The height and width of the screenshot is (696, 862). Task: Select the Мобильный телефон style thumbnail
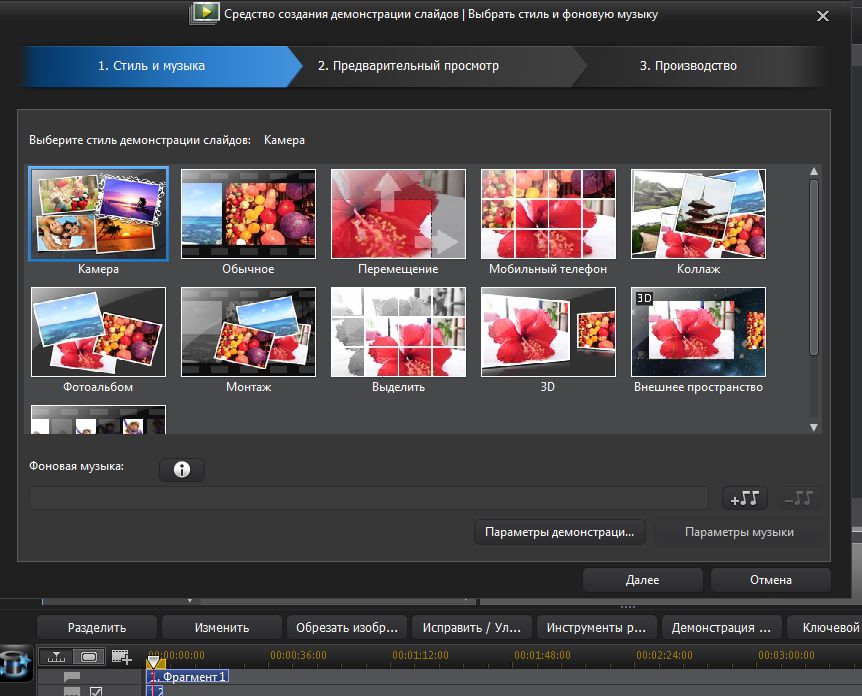pyautogui.click(x=548, y=214)
